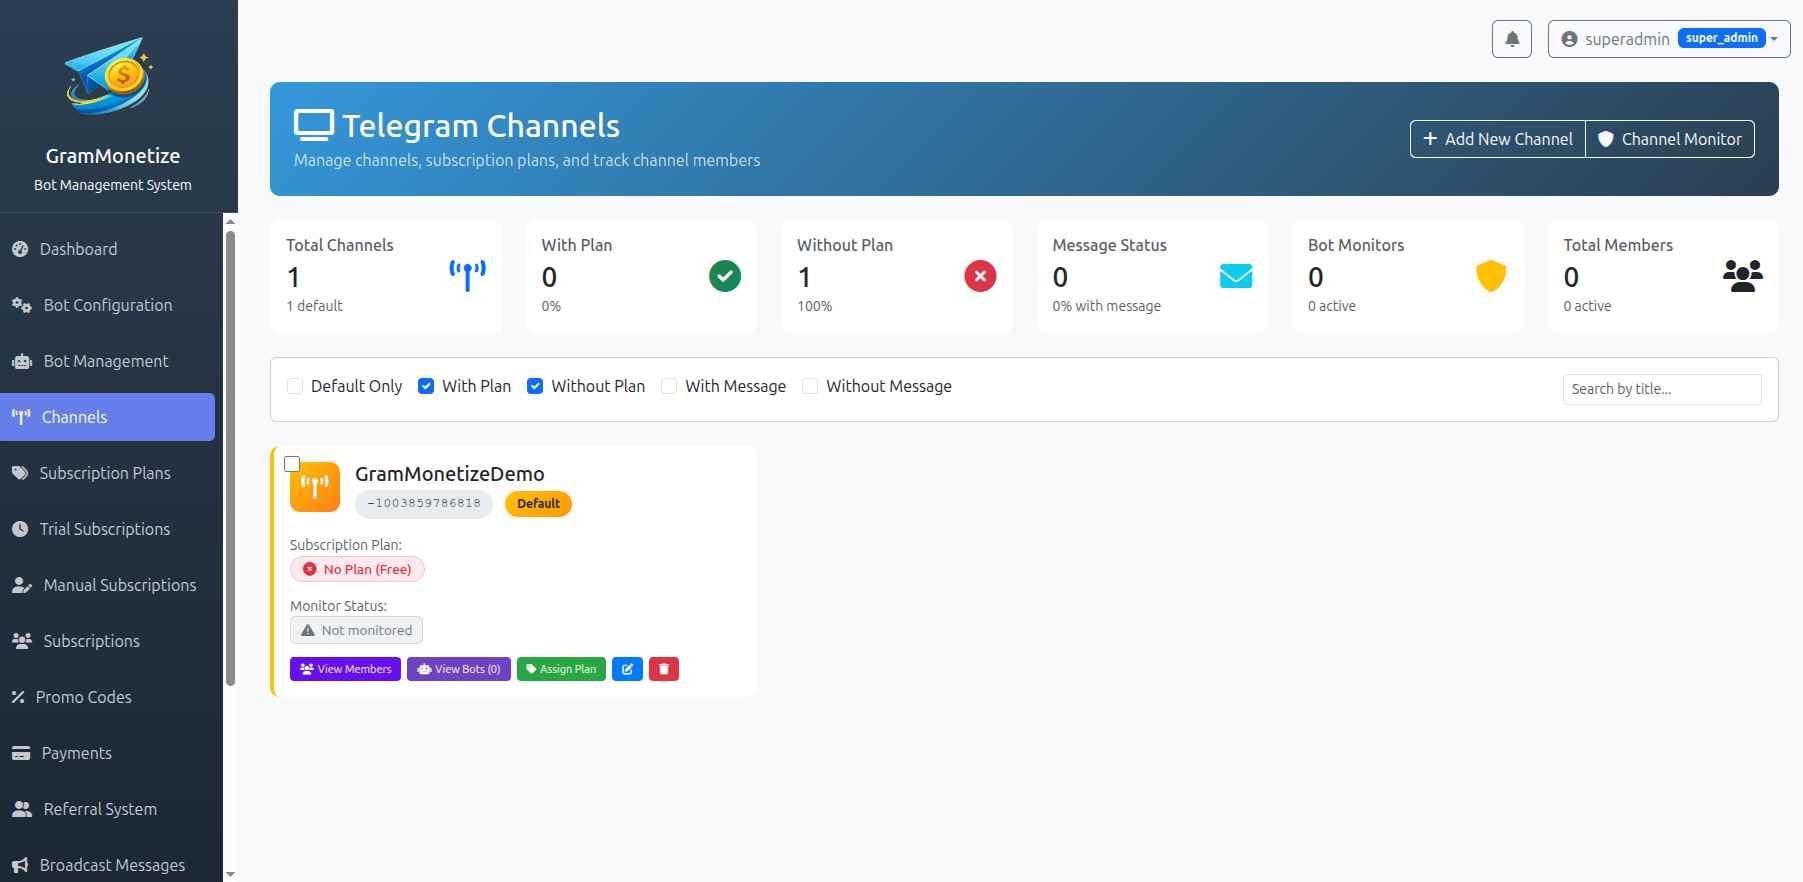
Task: Click the Total Channels broadcast tower icon
Action: pos(468,275)
